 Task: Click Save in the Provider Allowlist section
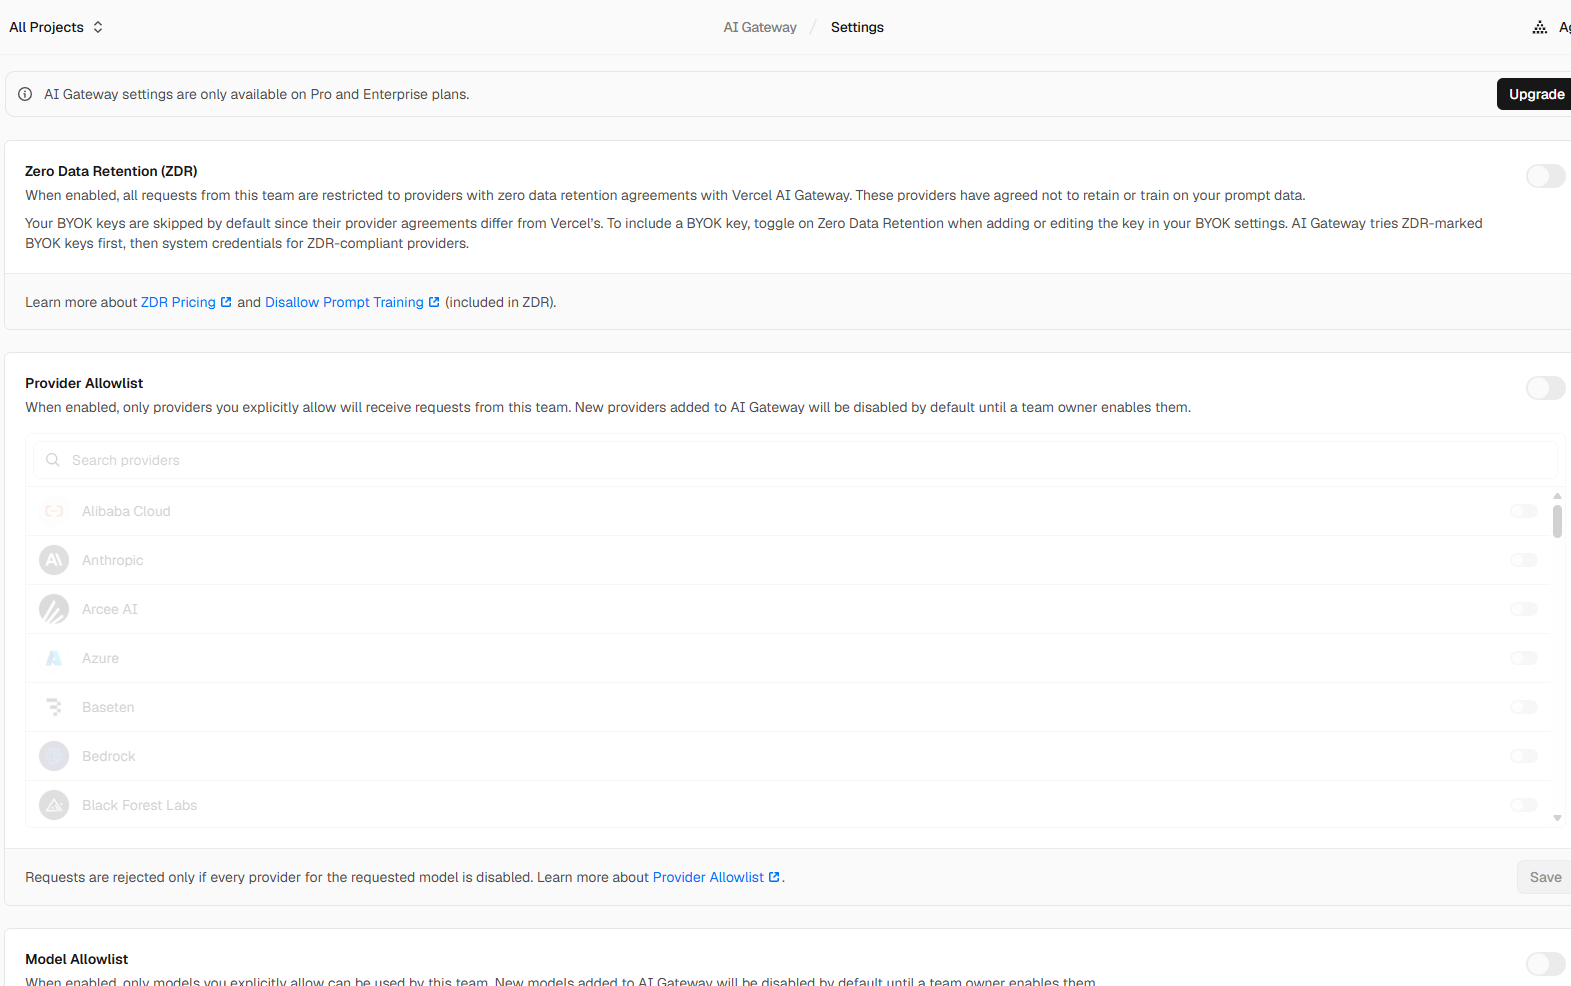coord(1545,877)
